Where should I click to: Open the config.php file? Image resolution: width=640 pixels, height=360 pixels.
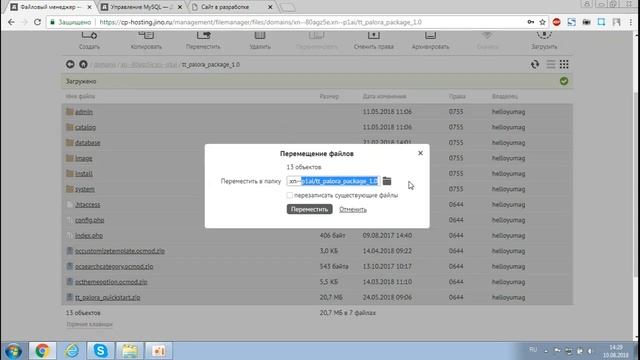(89, 220)
